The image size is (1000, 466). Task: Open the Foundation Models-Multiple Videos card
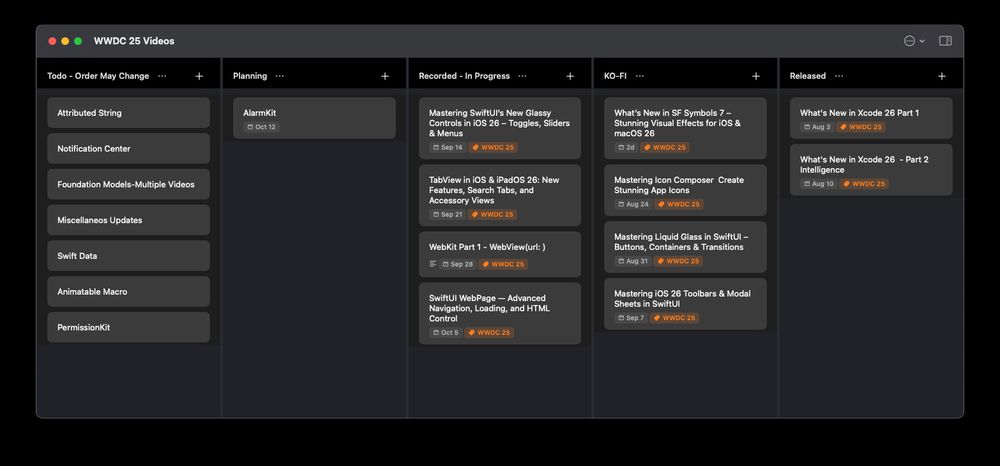(128, 184)
